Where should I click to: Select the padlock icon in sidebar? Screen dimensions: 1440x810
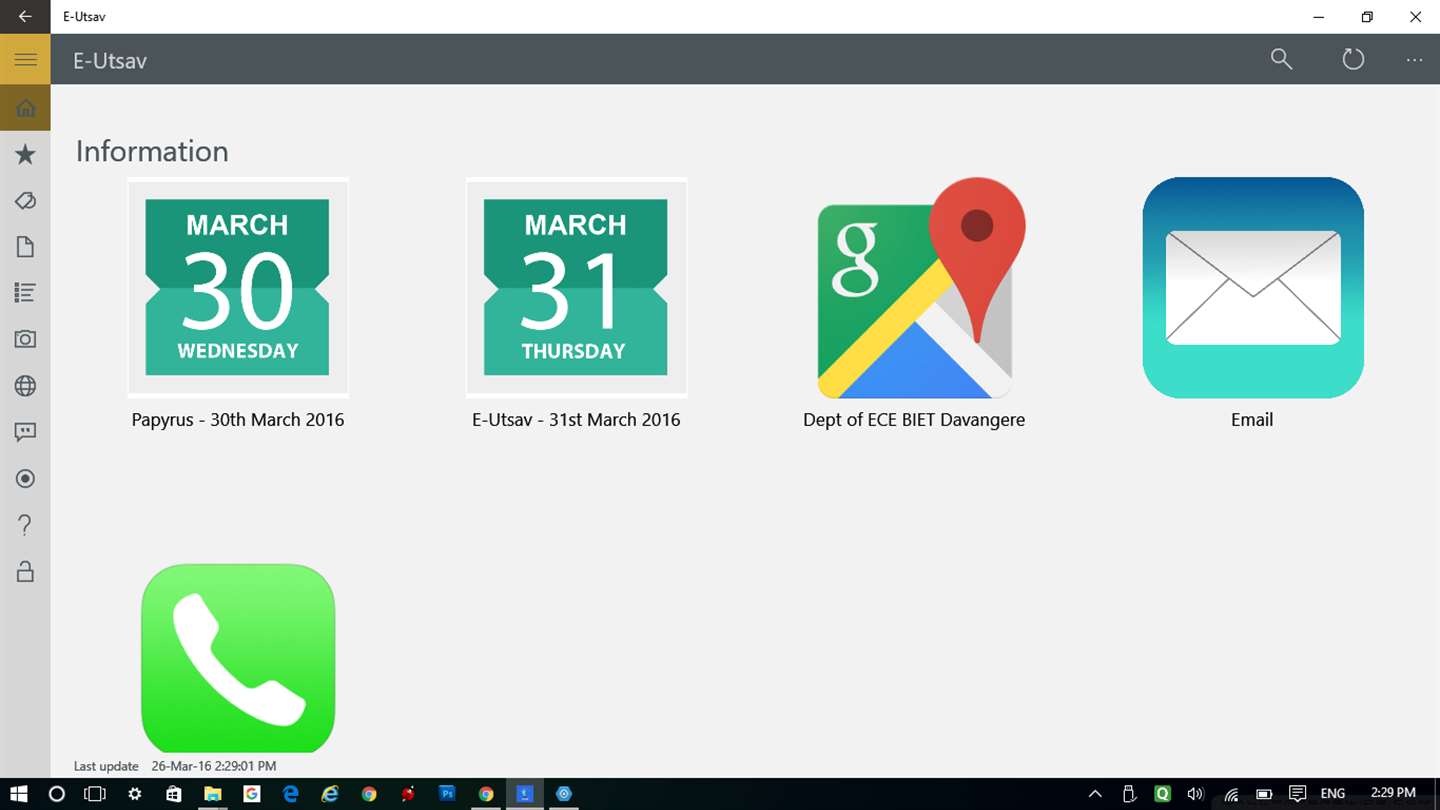[x=25, y=571]
